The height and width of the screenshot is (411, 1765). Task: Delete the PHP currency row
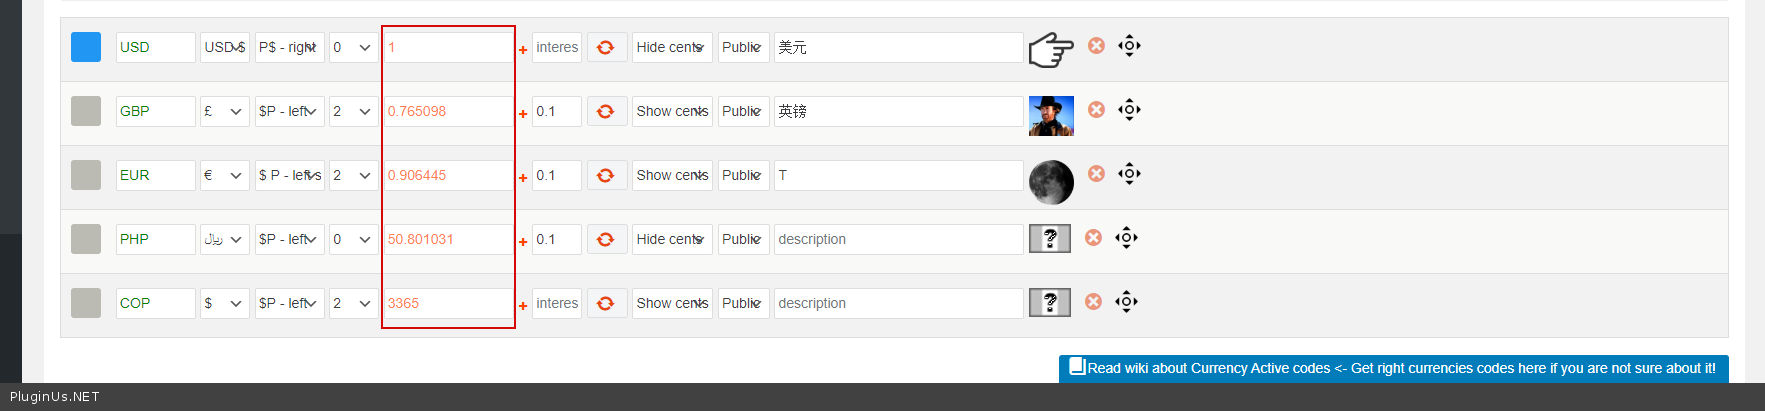pyautogui.click(x=1093, y=238)
